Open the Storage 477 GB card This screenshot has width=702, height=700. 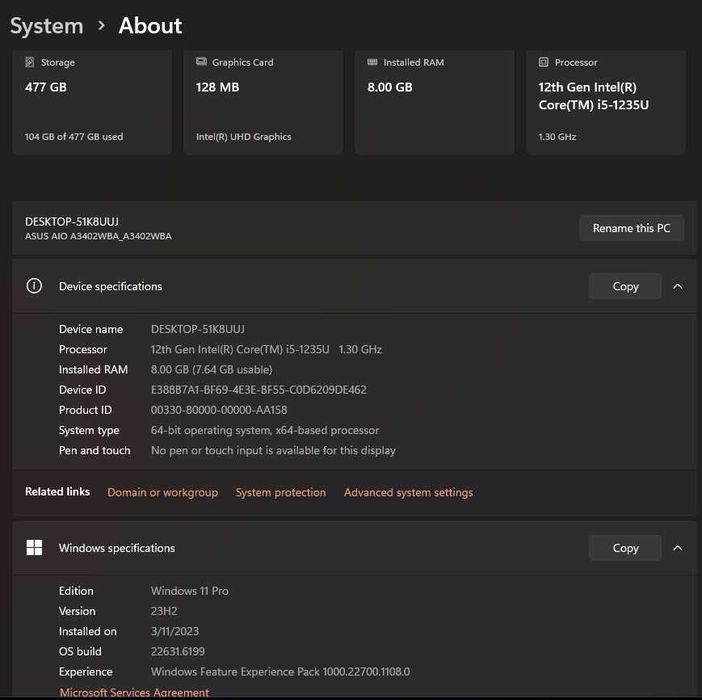tap(92, 102)
